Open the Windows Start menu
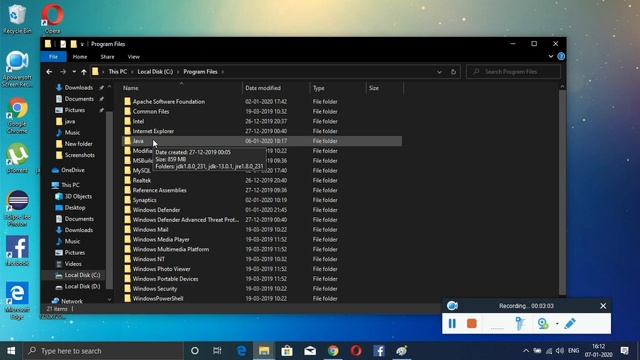Image resolution: width=640 pixels, height=360 pixels. coord(11,351)
